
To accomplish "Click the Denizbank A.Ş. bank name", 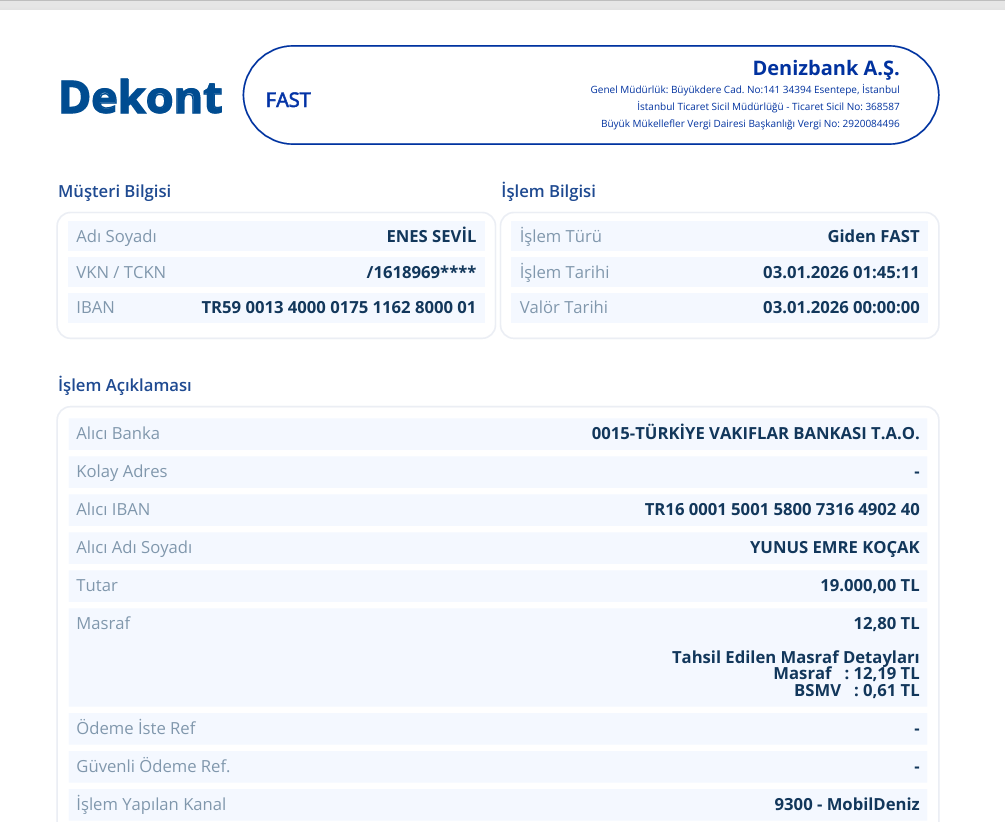I will 826,68.
